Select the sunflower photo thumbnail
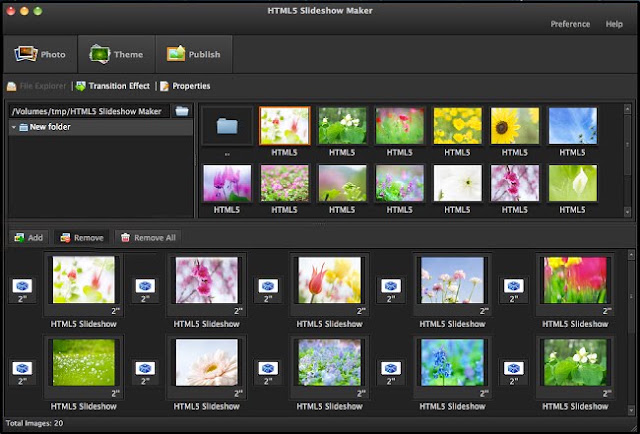 pos(515,126)
